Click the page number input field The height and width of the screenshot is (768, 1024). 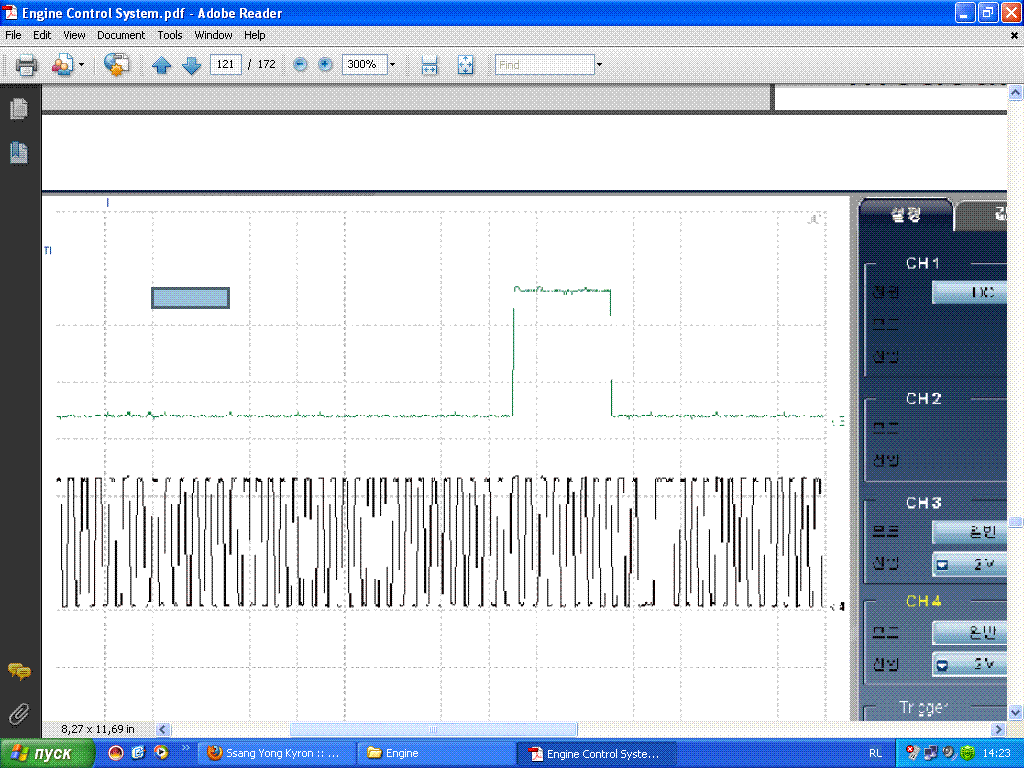coord(225,65)
